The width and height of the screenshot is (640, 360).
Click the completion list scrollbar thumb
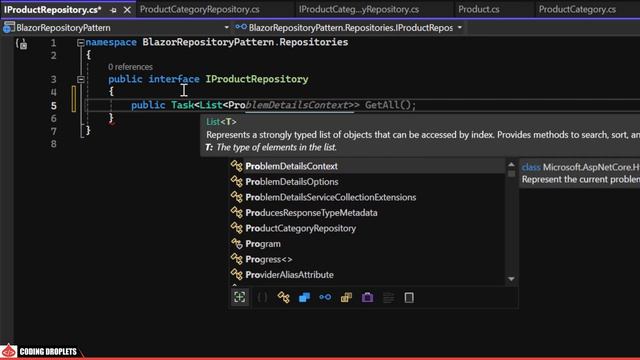point(511,173)
